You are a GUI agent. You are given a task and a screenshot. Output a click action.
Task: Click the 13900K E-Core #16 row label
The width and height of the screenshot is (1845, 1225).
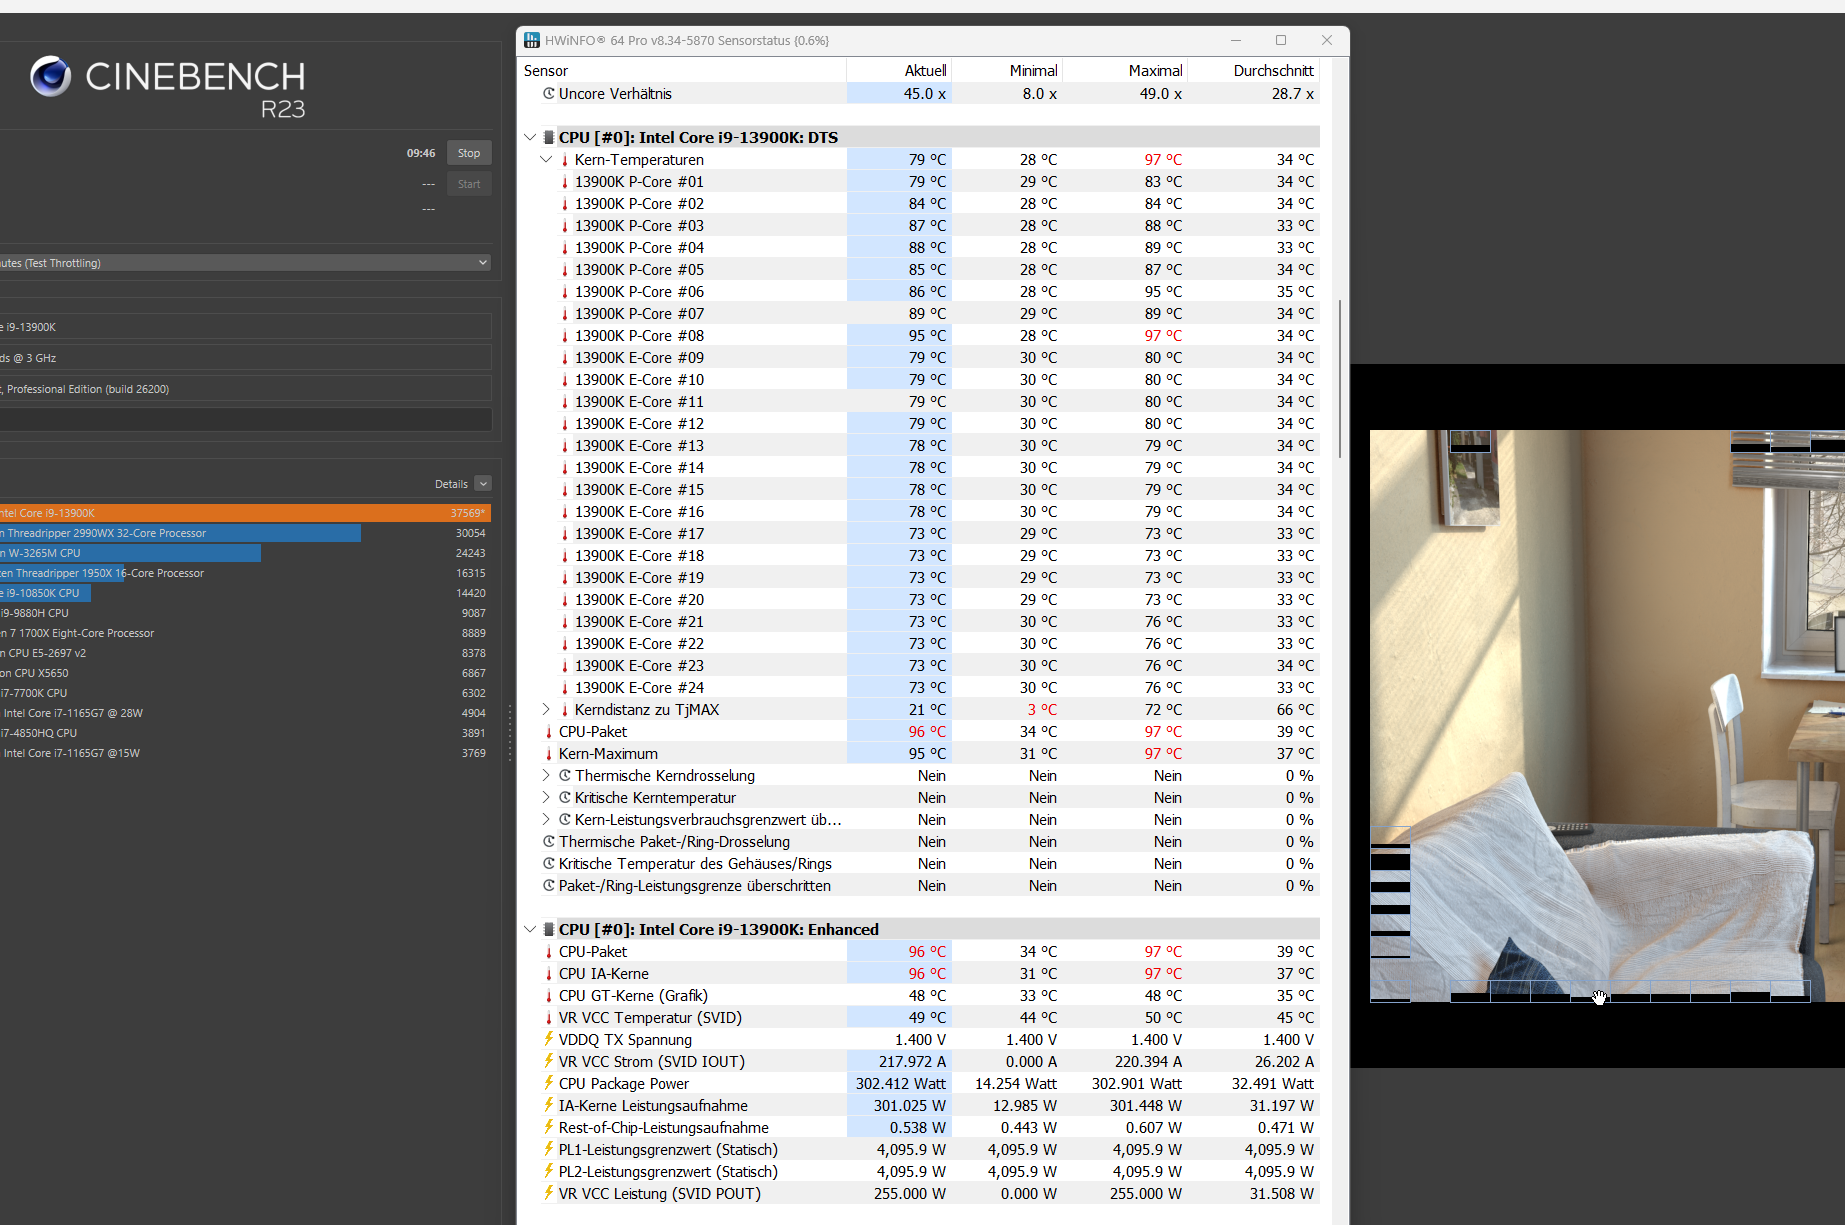click(x=639, y=512)
